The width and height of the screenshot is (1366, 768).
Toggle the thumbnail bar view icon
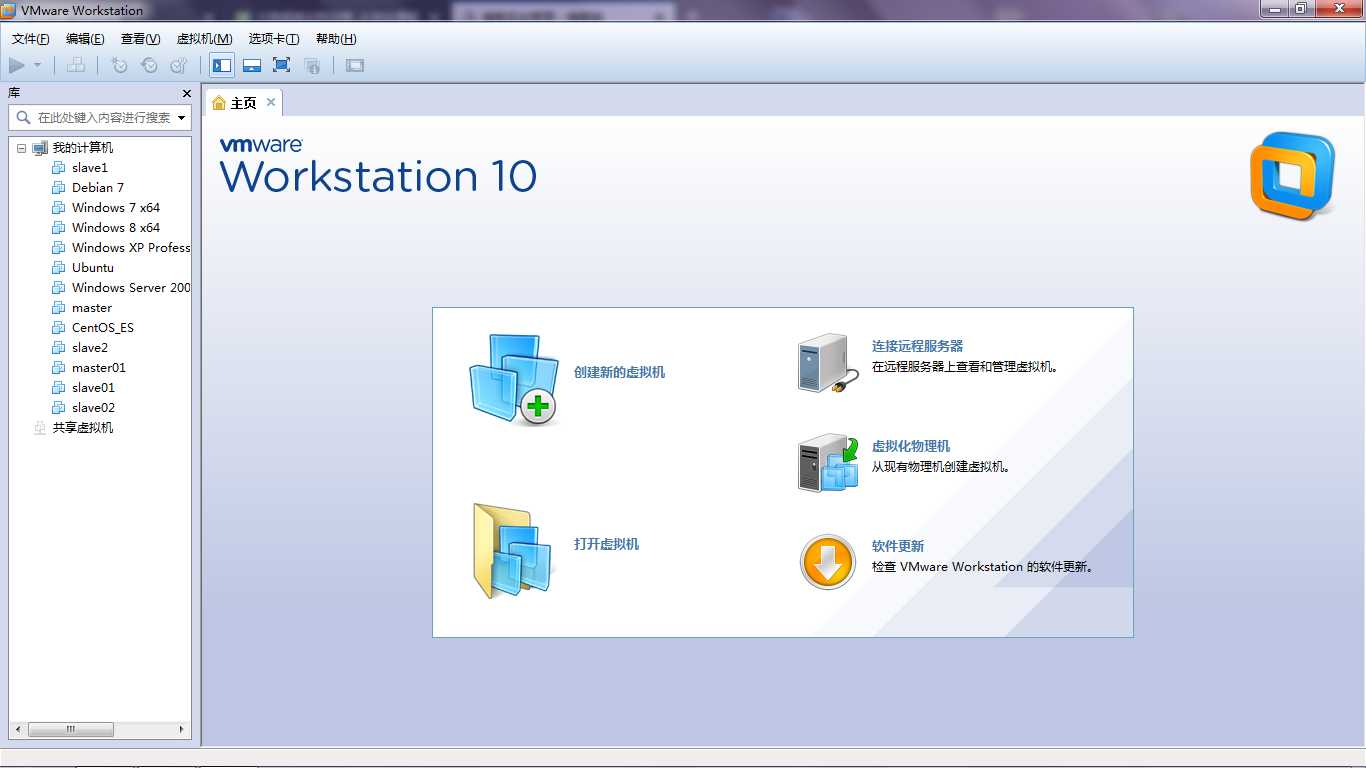tap(252, 65)
